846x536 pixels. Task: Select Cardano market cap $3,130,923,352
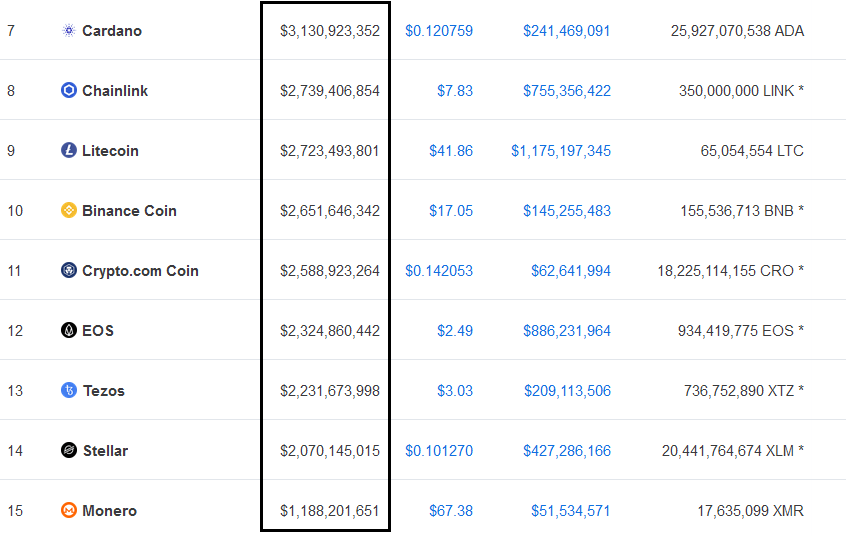click(330, 31)
